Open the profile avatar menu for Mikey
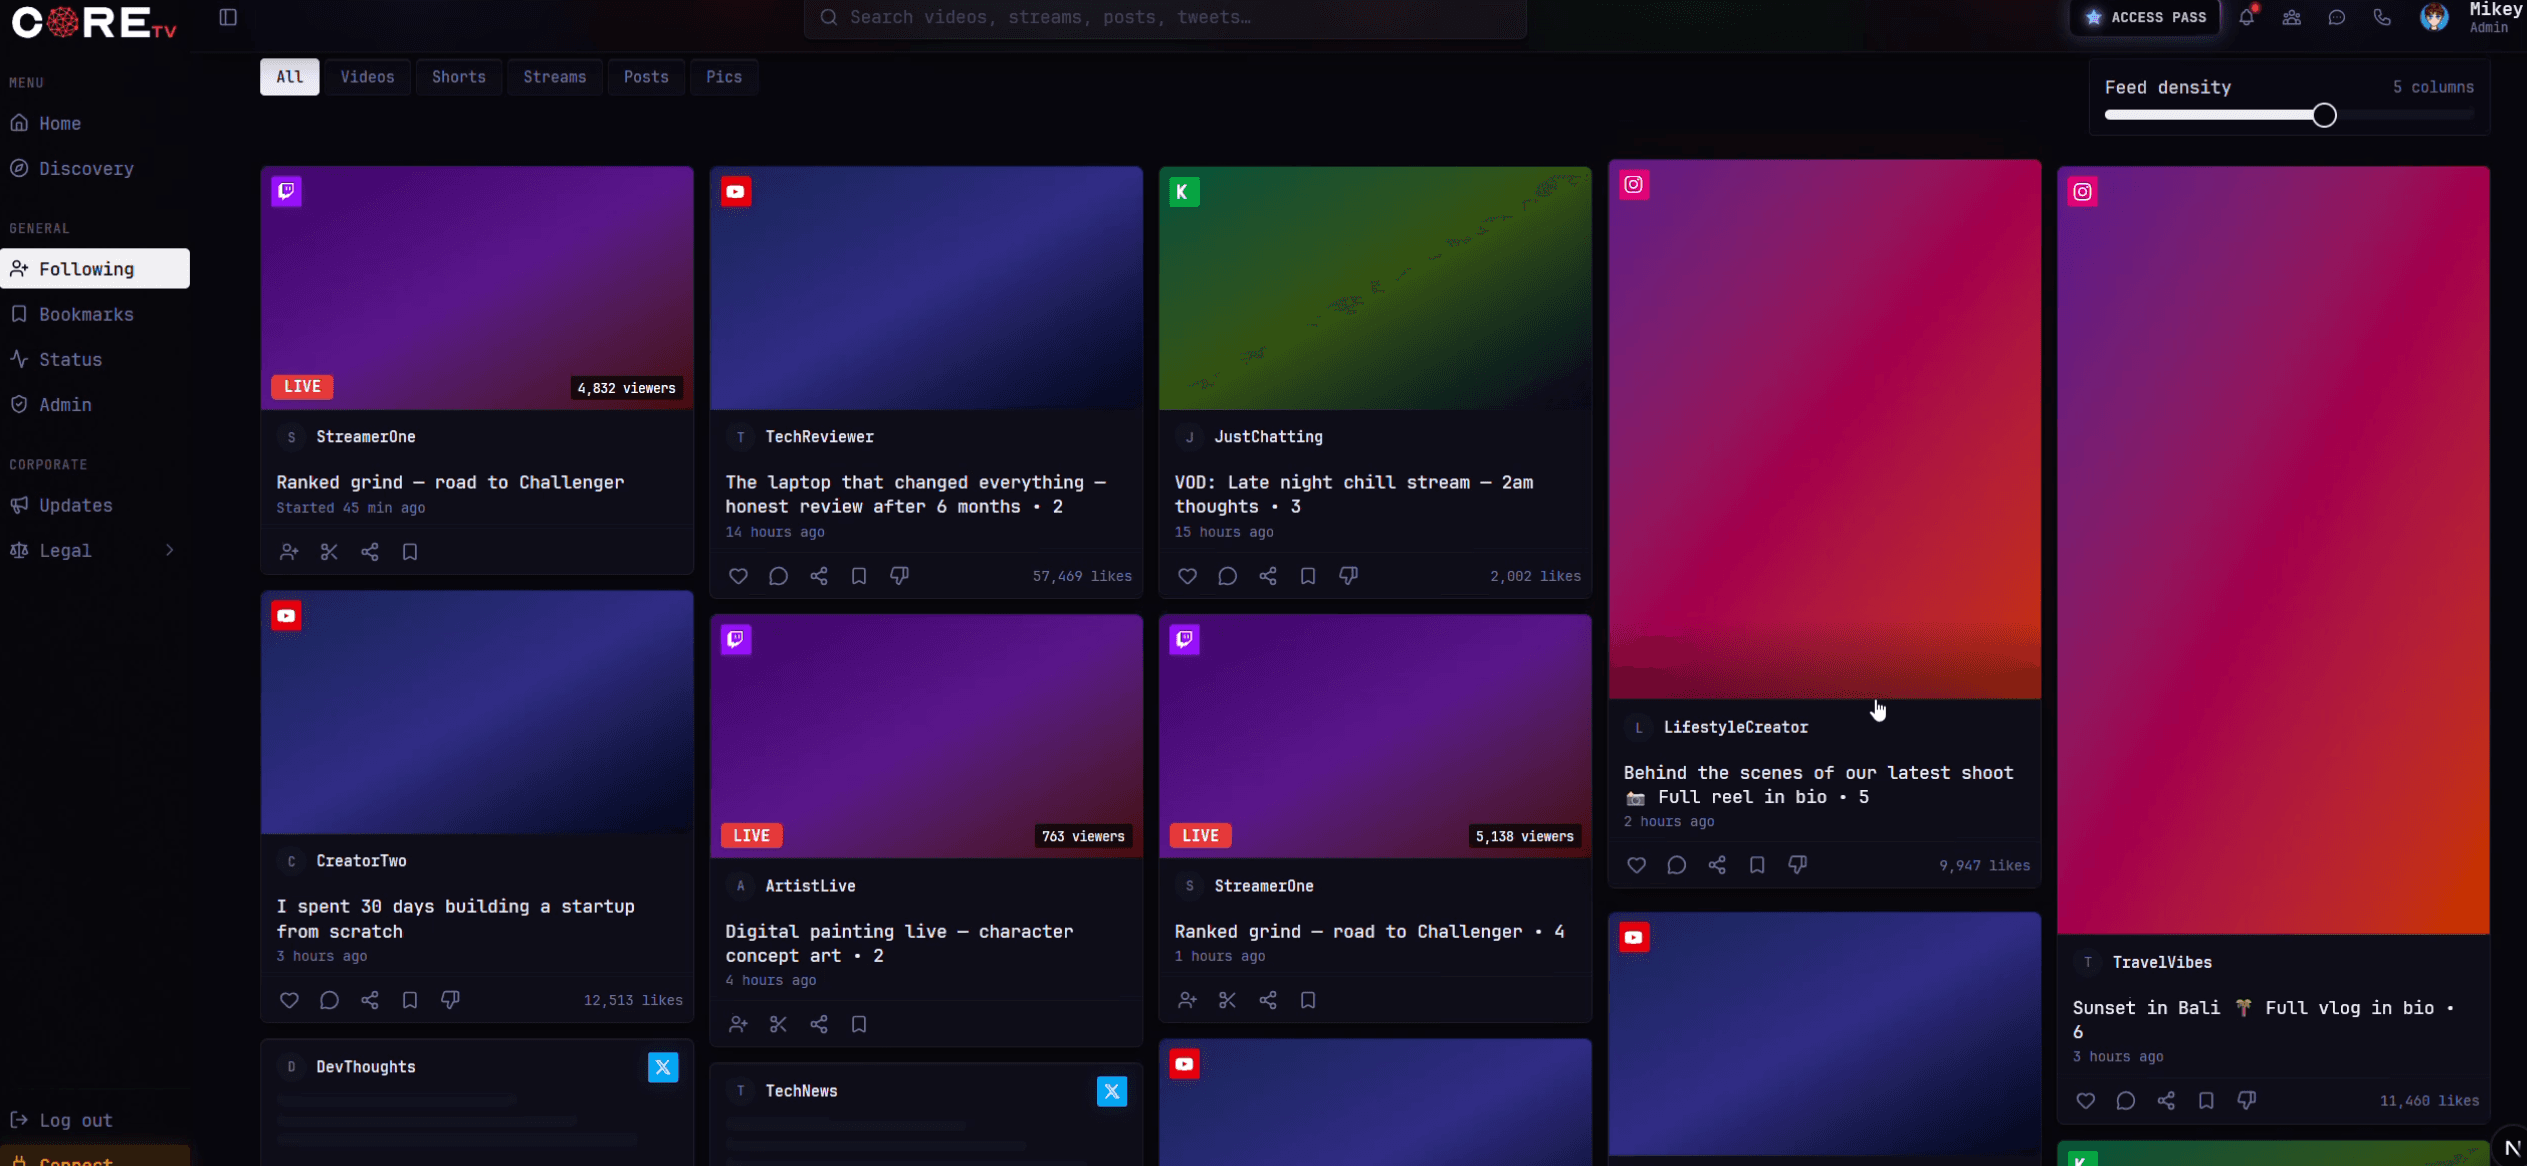 (2433, 17)
